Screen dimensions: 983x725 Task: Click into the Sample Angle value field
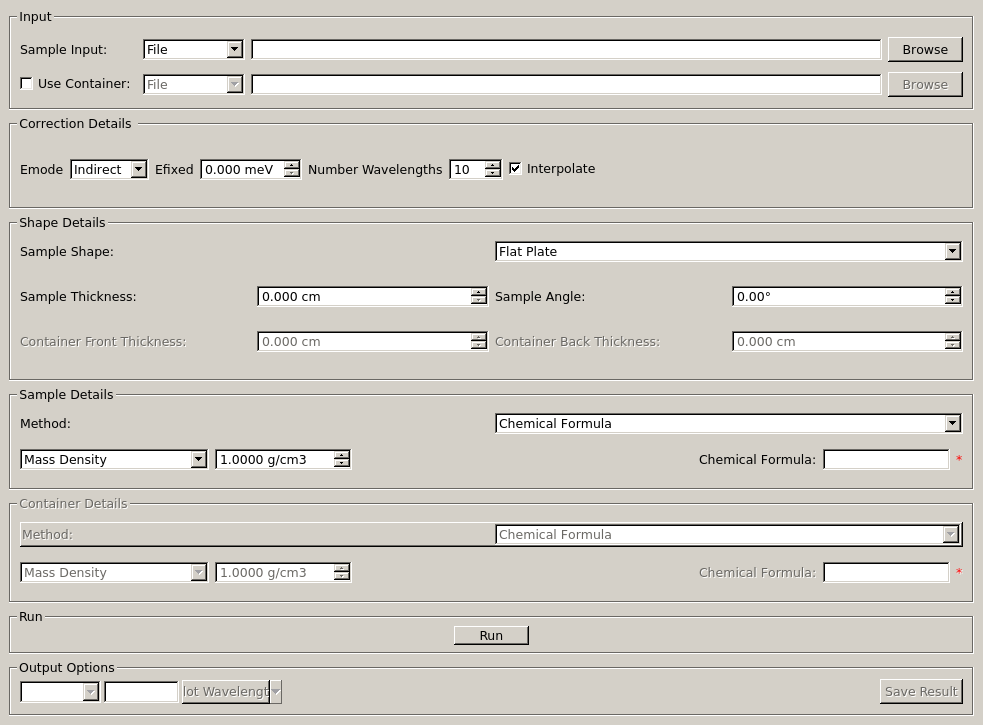(838, 297)
